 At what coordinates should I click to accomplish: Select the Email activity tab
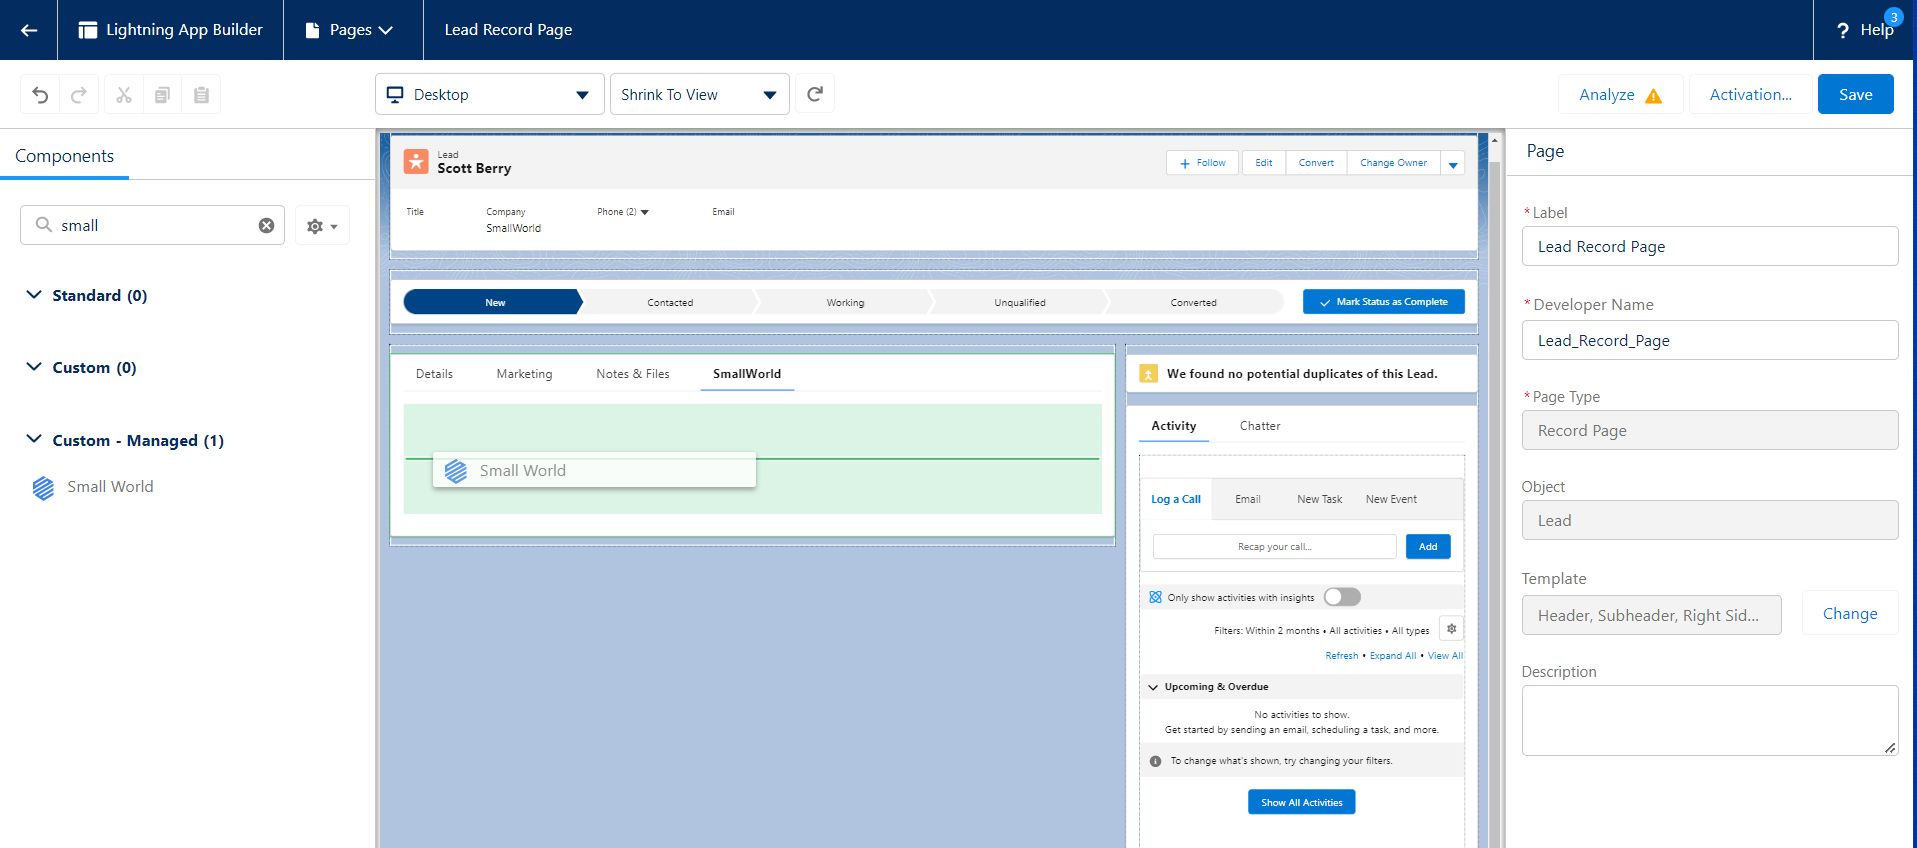click(1248, 499)
